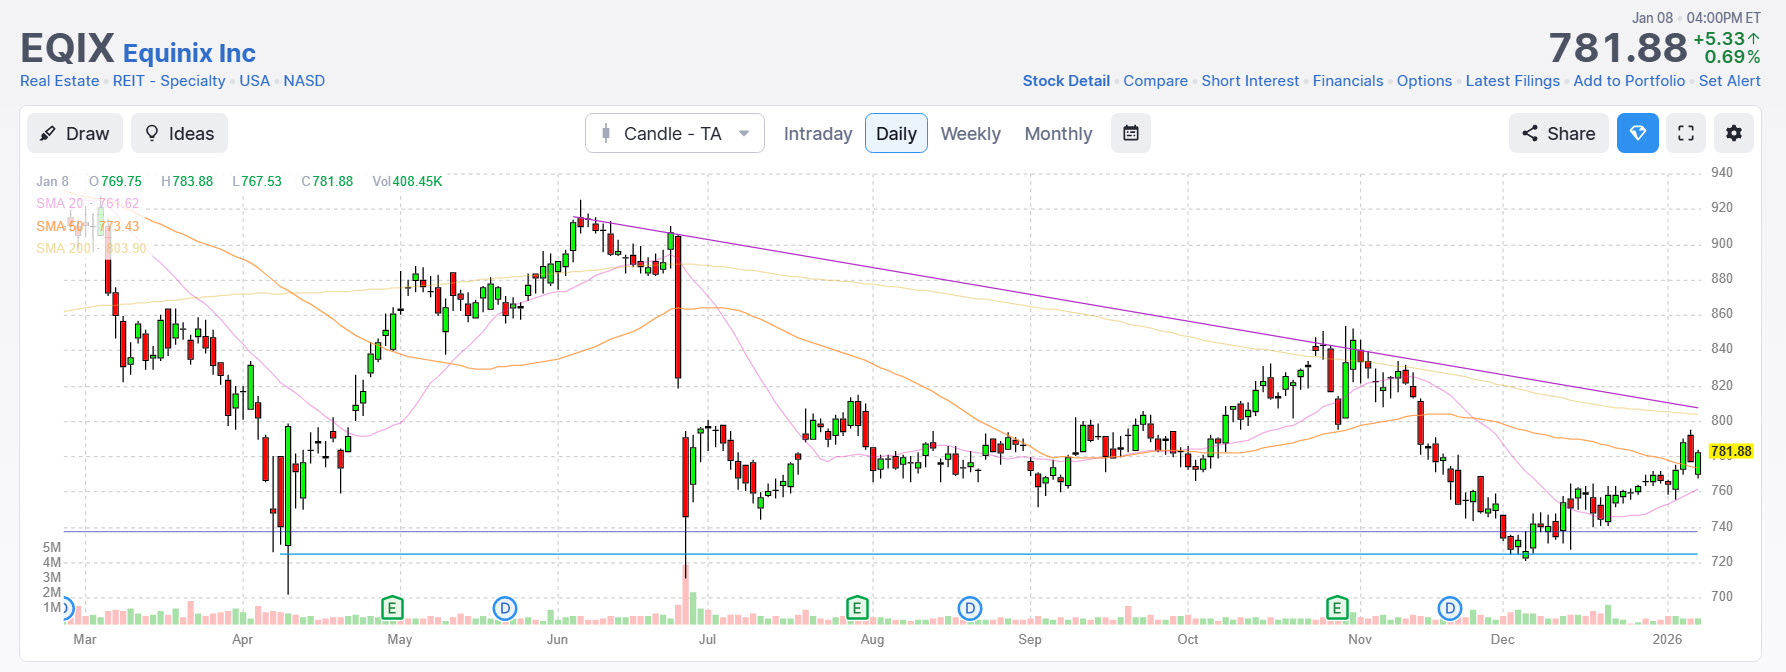Image resolution: width=1786 pixels, height=672 pixels.
Task: Click the August earnings E marker
Action: (x=856, y=607)
